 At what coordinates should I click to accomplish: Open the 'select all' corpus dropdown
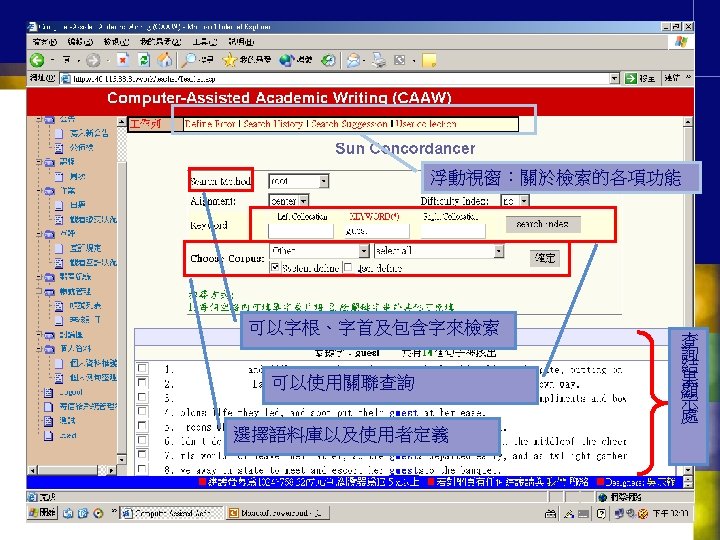pos(499,251)
